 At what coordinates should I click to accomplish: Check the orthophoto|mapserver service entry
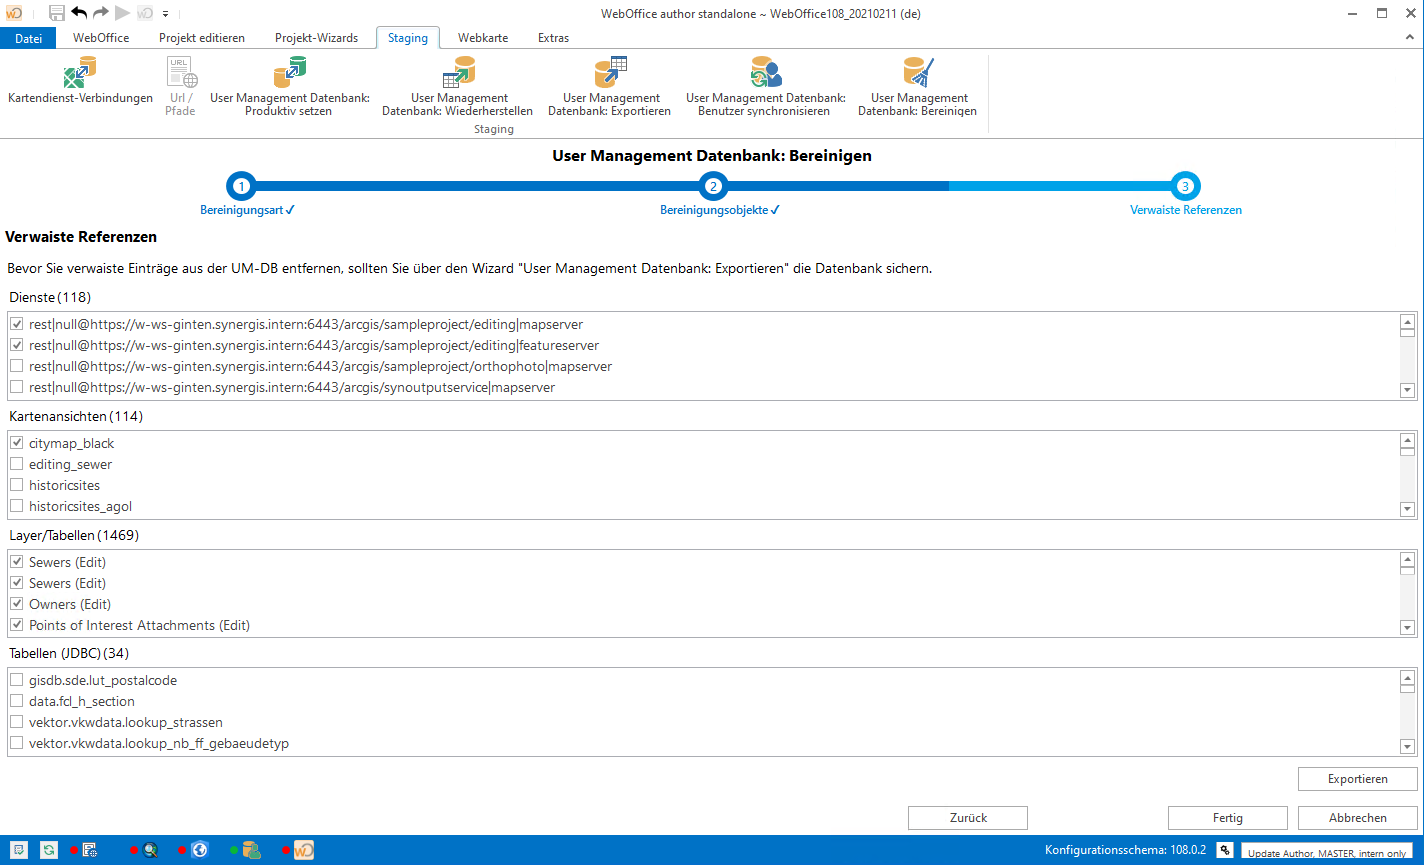tap(17, 366)
